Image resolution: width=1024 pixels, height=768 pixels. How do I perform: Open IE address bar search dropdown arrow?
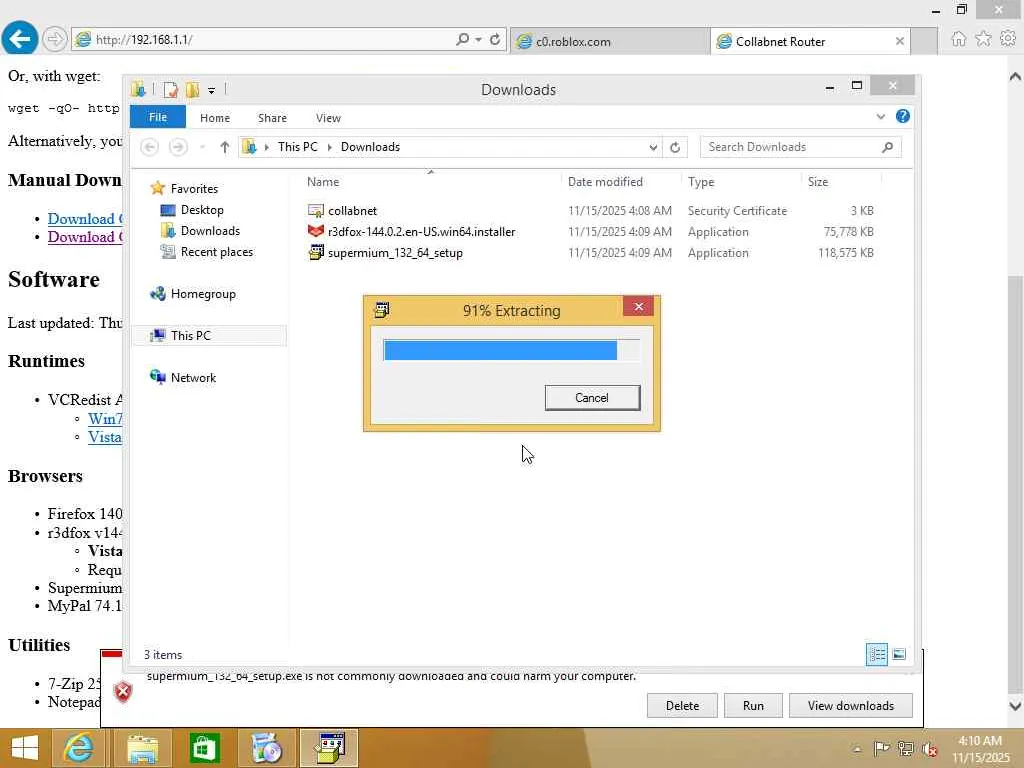coord(479,40)
